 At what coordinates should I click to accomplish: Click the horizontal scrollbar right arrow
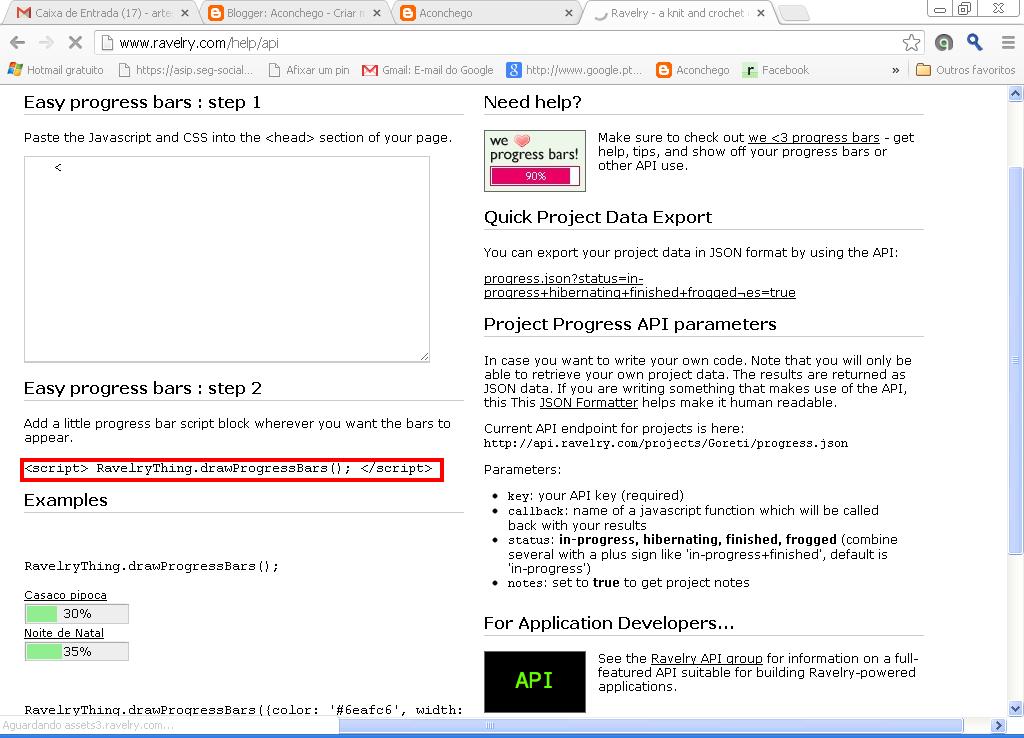pyautogui.click(x=997, y=726)
